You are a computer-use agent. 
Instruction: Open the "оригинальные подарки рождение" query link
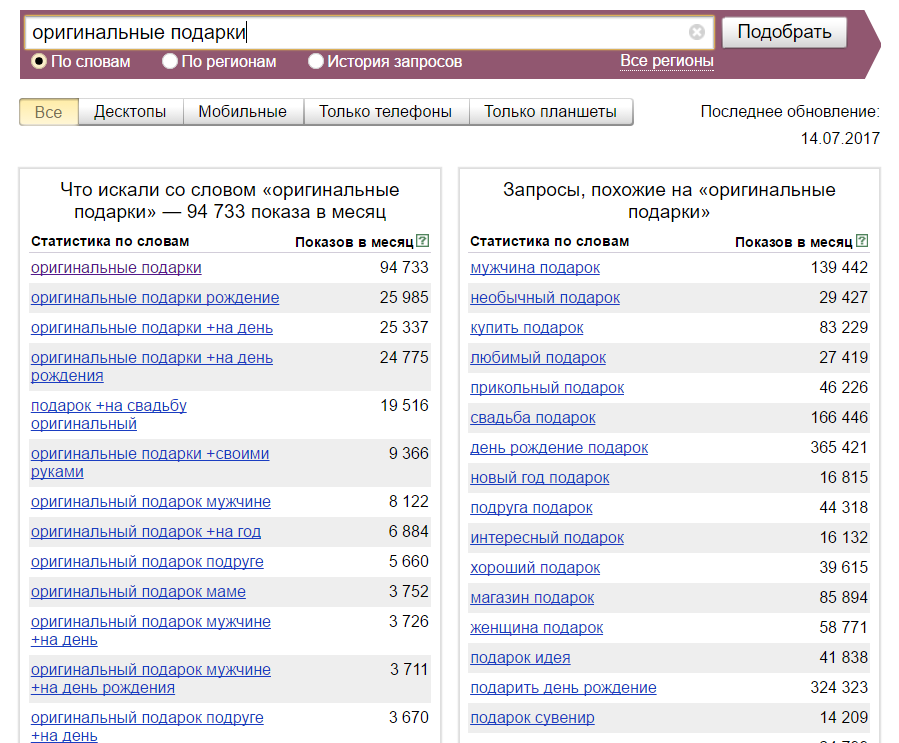pyautogui.click(x=155, y=298)
